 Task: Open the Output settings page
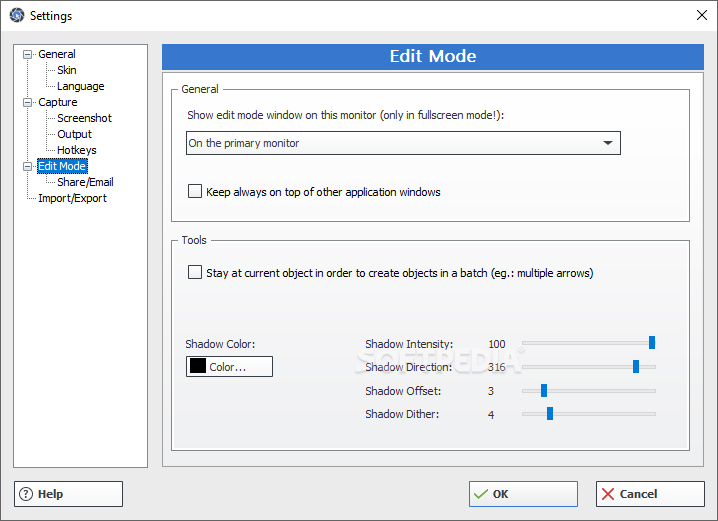(x=74, y=134)
